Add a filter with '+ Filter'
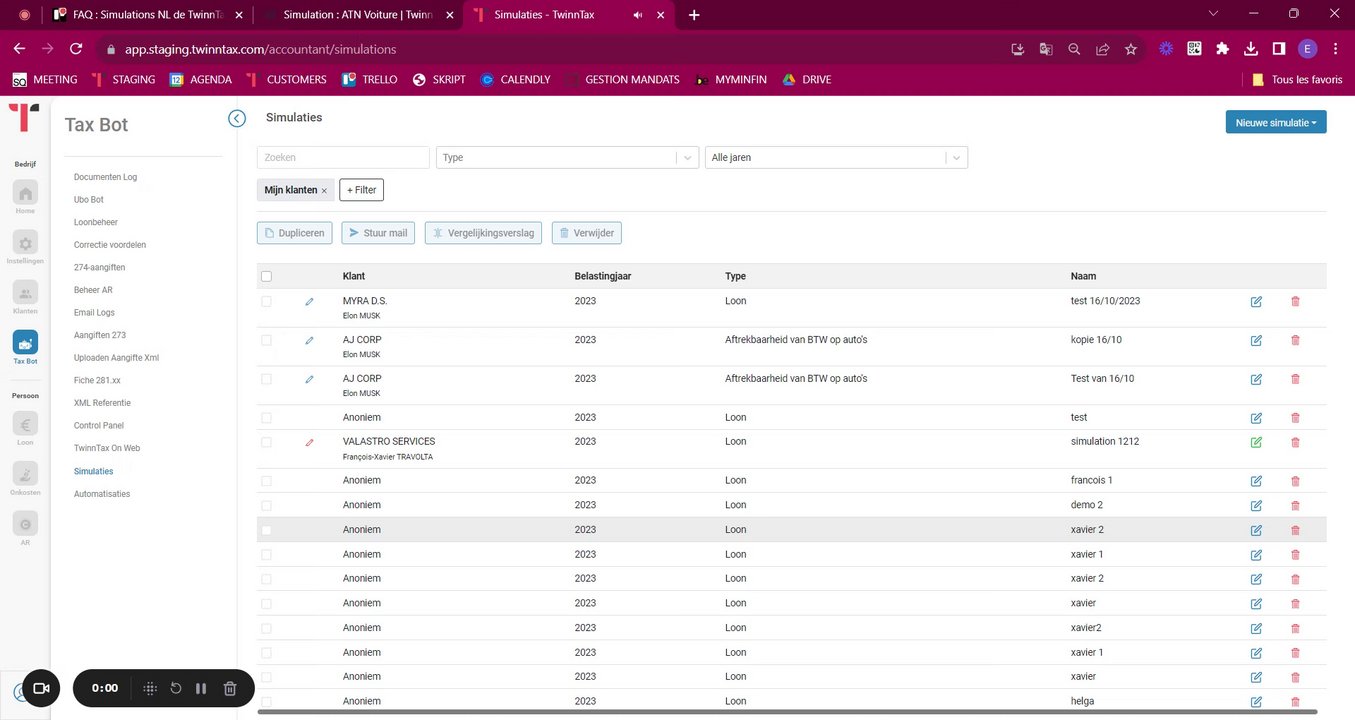Screen dimensions: 1355x720 click(x=362, y=190)
